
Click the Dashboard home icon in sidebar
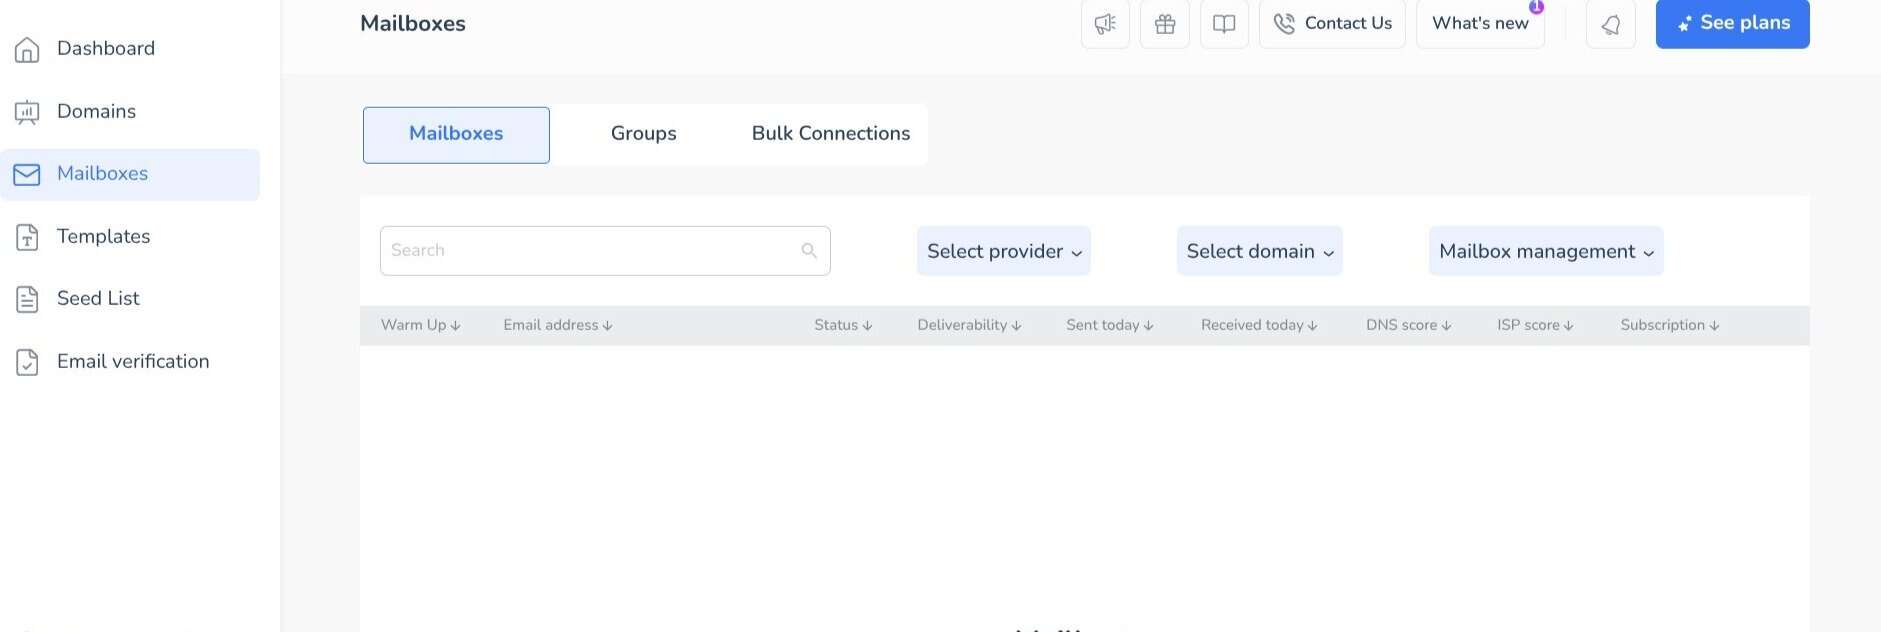27,49
